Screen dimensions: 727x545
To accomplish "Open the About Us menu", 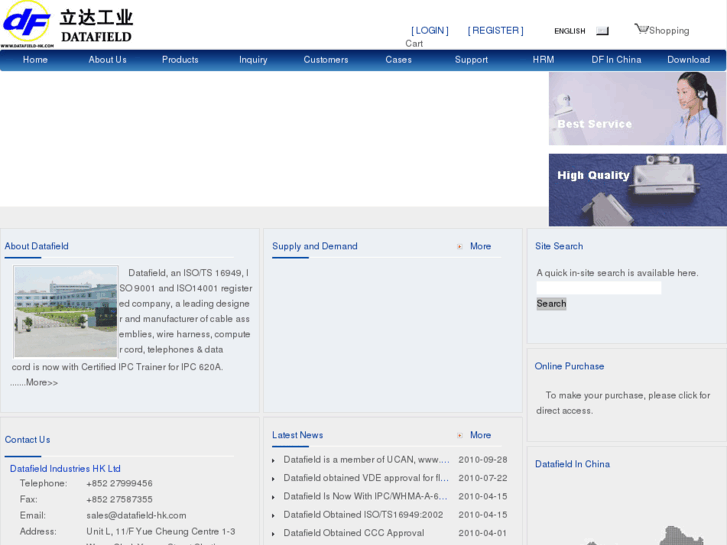I will (108, 60).
